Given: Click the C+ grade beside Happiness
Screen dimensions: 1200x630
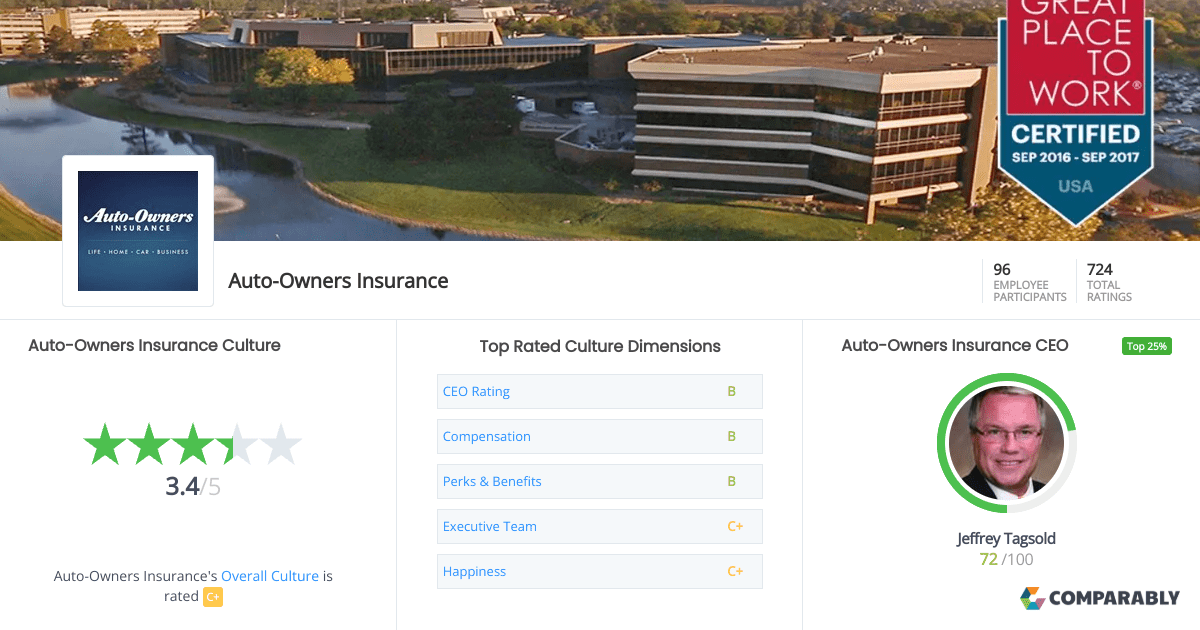Looking at the screenshot, I should (x=735, y=571).
